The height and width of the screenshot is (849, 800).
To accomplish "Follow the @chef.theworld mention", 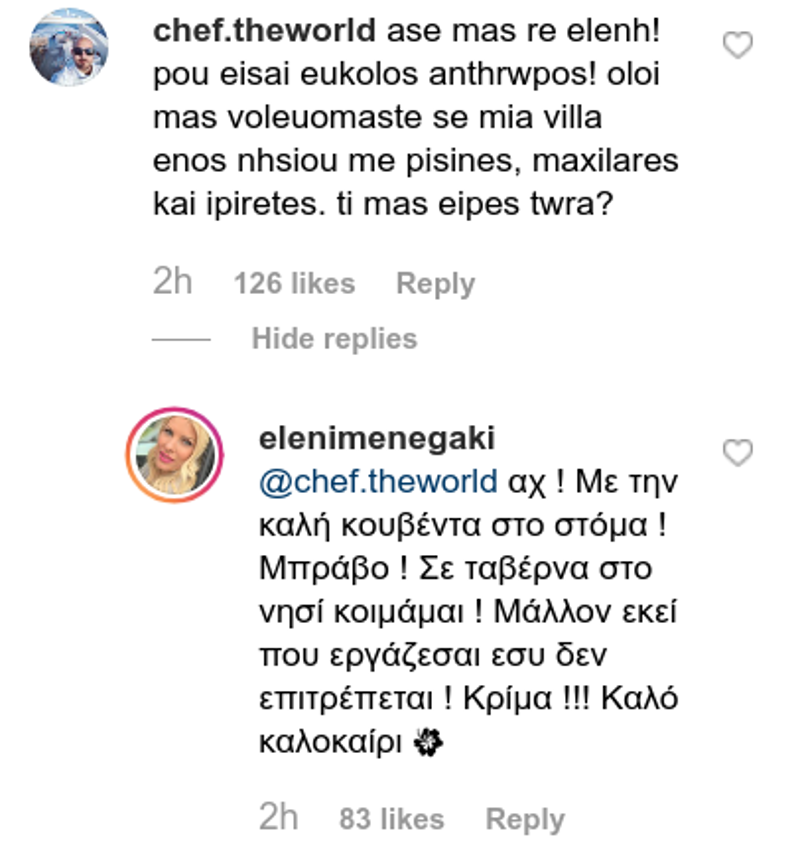I will [377, 482].
